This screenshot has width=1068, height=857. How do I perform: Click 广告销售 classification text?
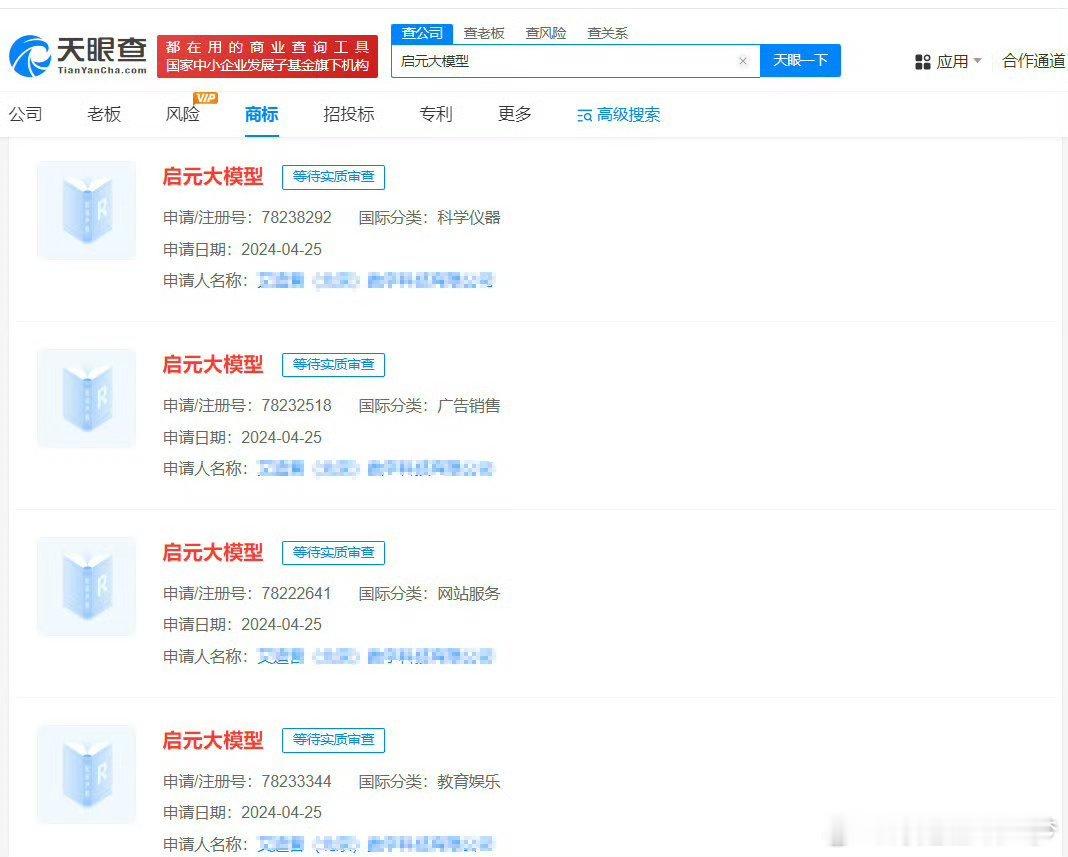(x=469, y=406)
